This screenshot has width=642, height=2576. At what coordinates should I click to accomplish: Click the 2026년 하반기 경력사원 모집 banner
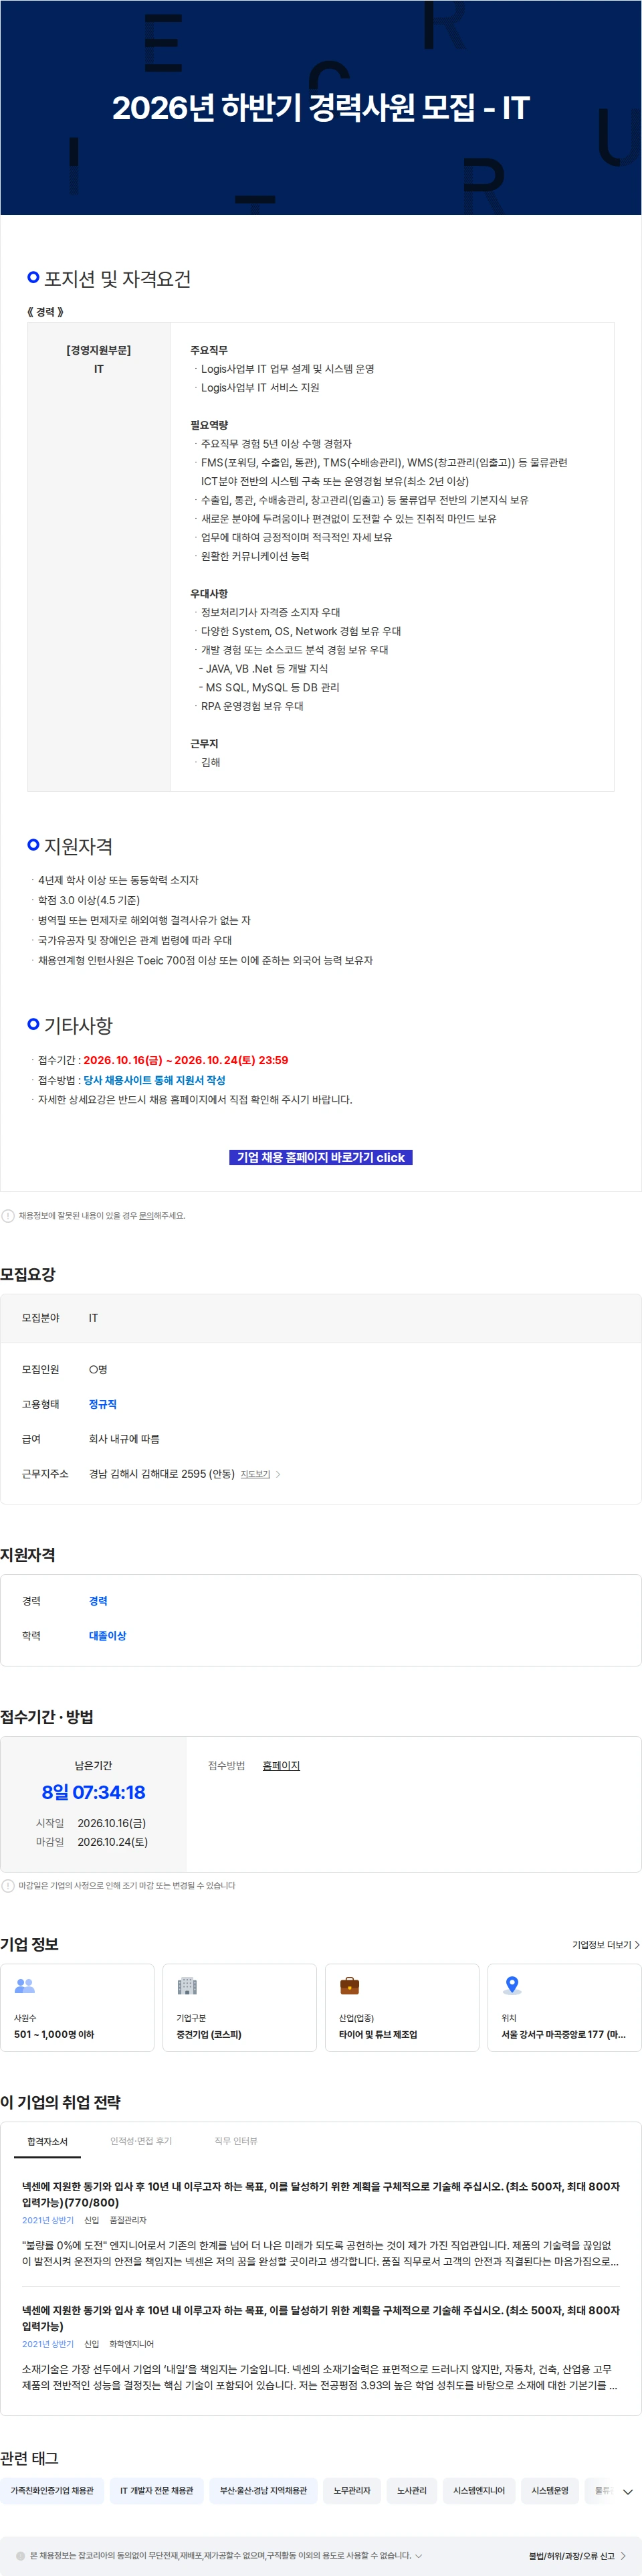[x=321, y=107]
